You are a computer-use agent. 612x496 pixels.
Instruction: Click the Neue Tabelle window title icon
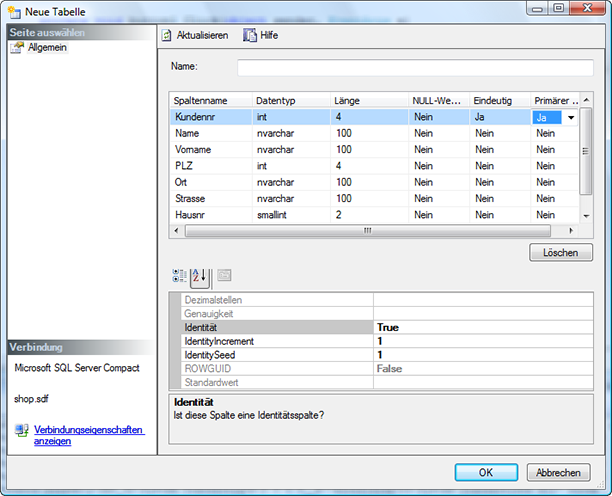pos(14,12)
